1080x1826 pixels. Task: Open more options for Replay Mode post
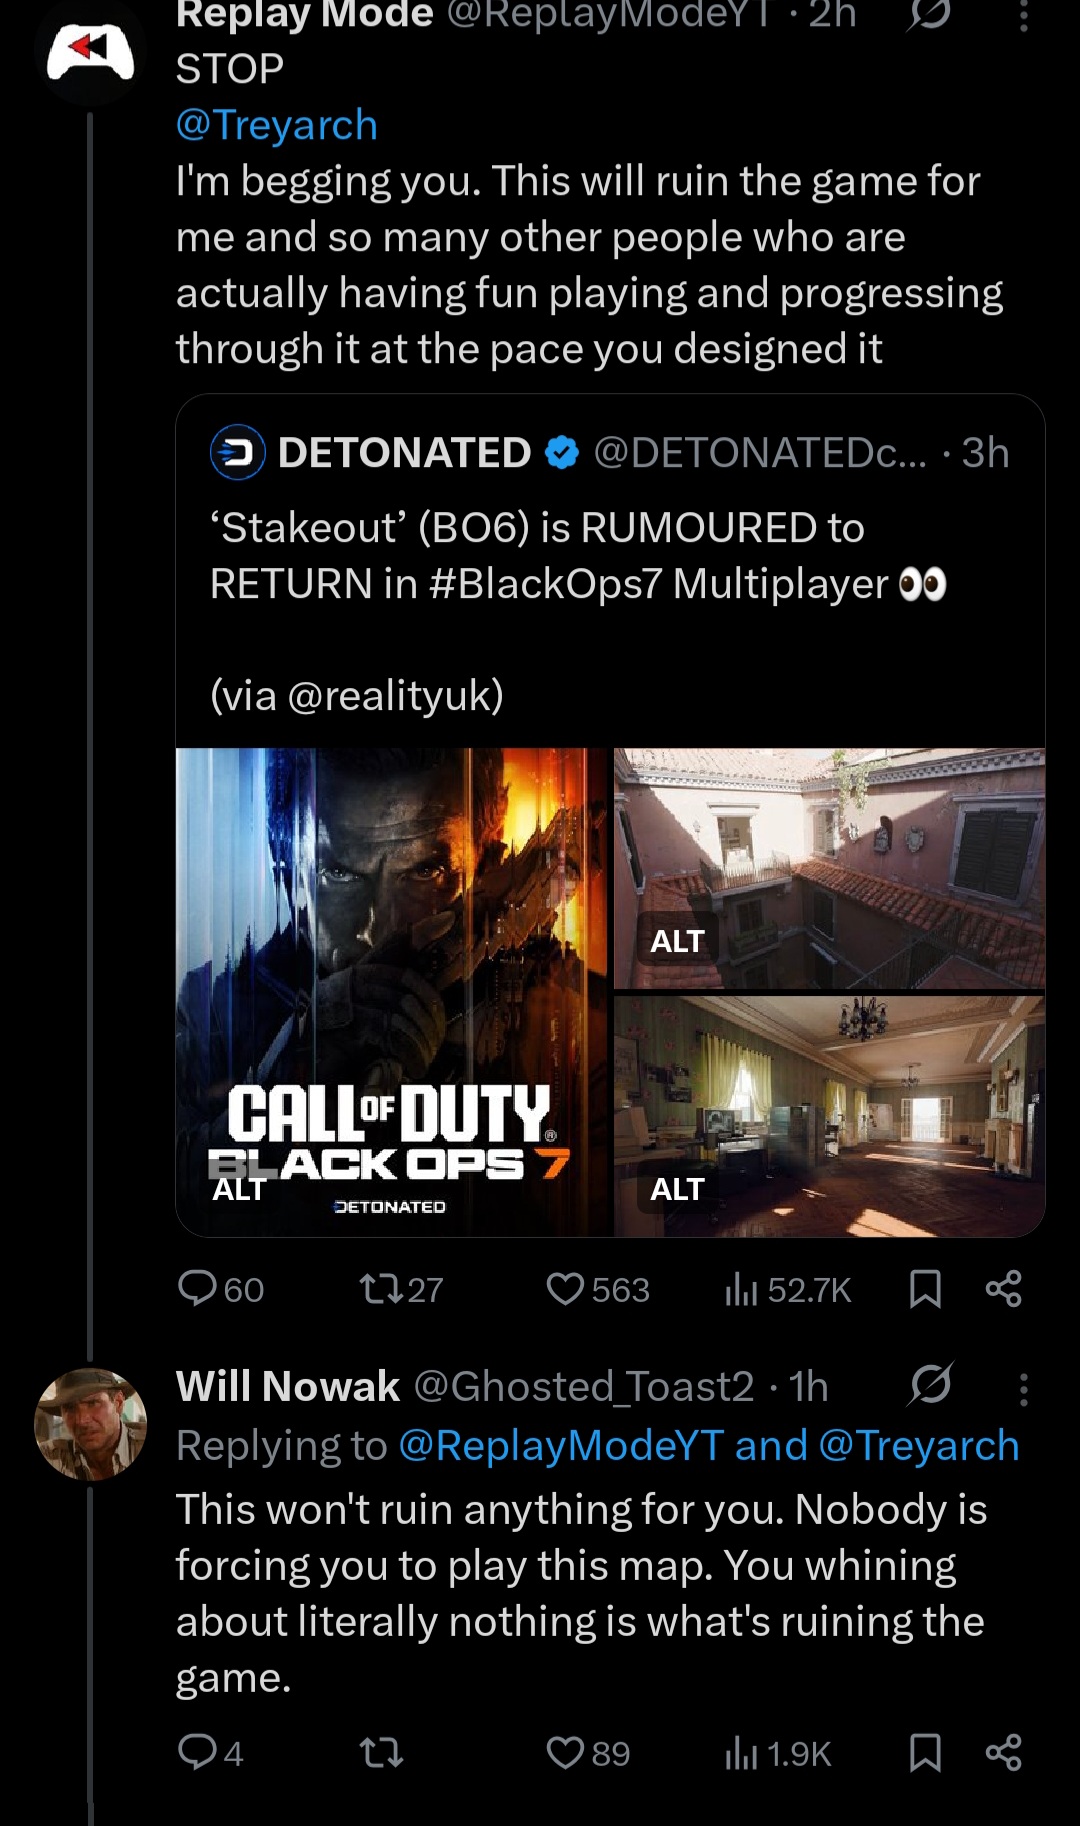pyautogui.click(x=1023, y=15)
